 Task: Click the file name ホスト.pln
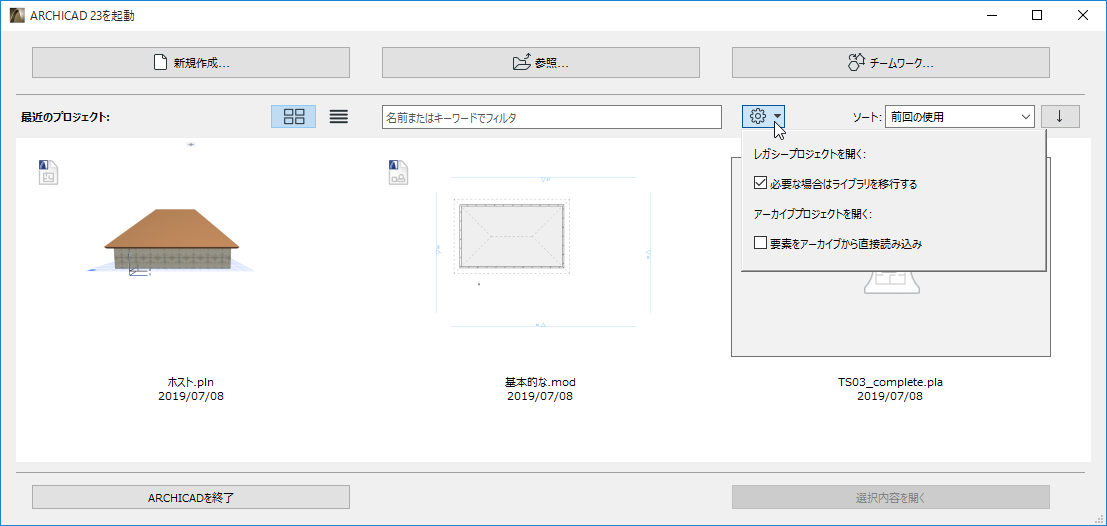(191, 383)
